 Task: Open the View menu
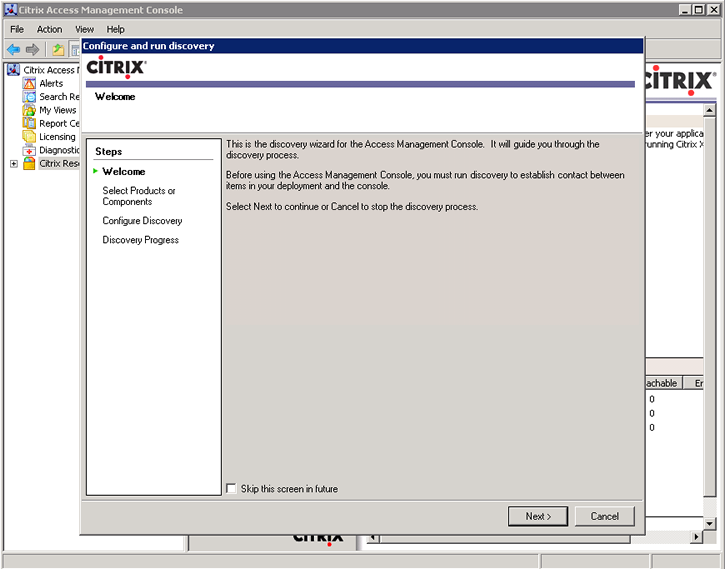click(85, 29)
